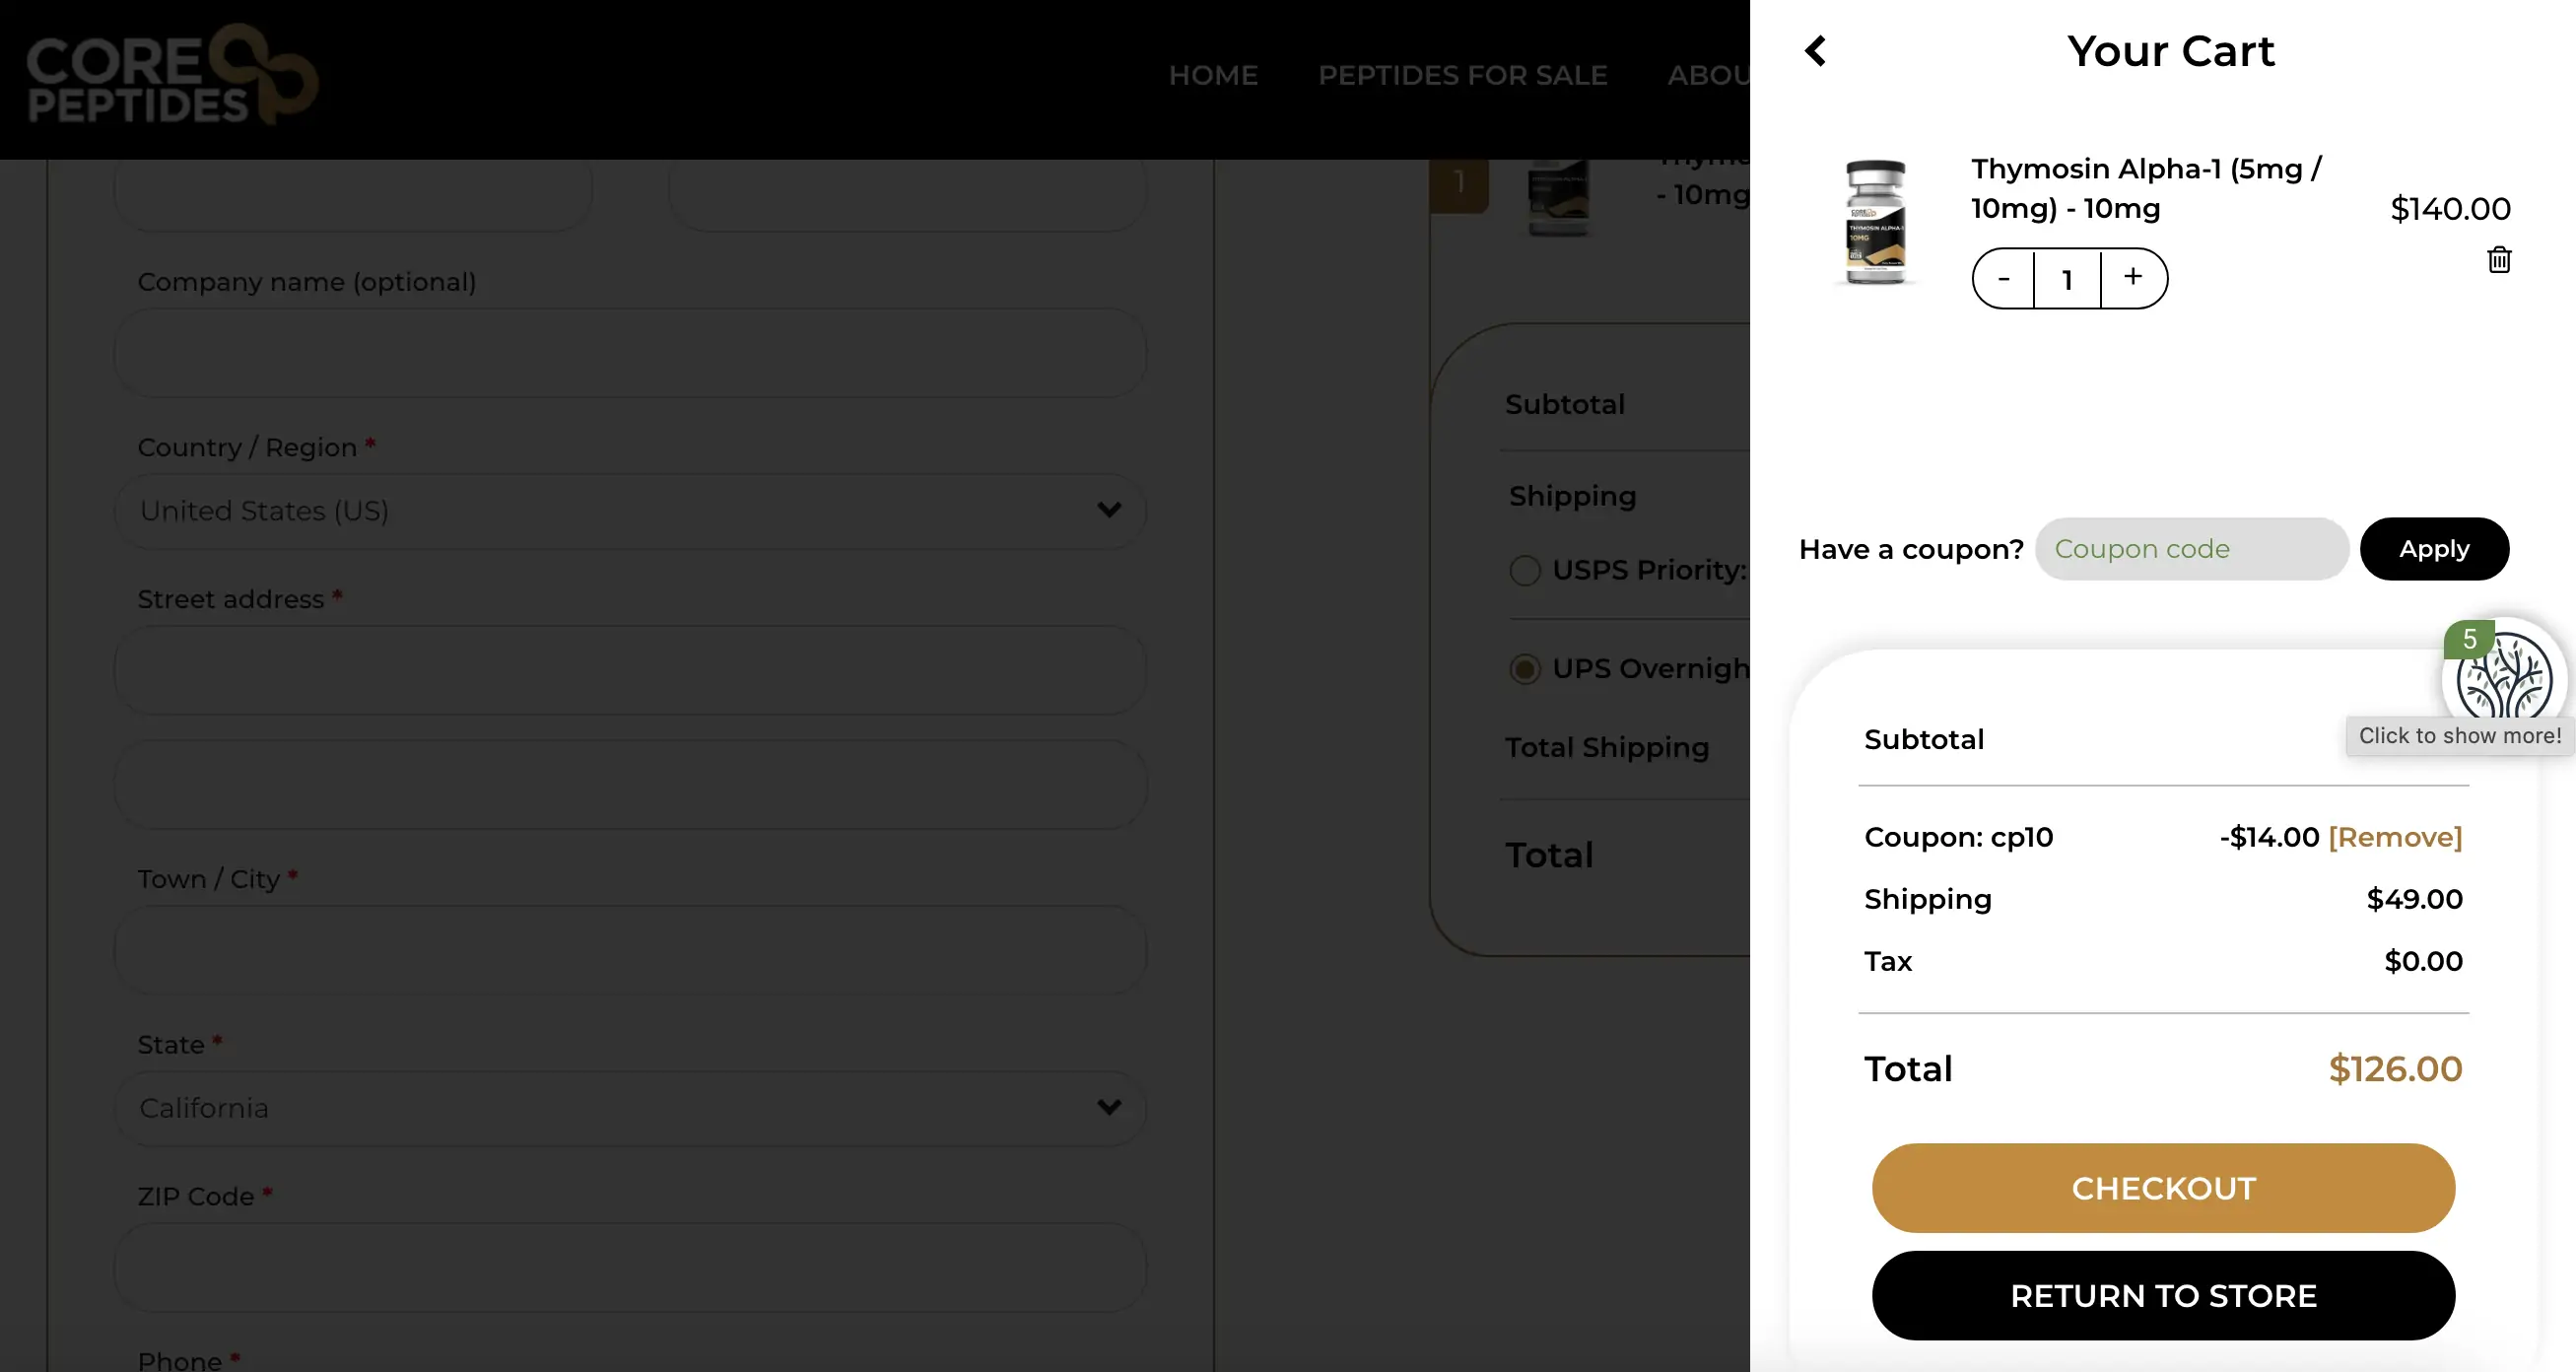Open the tree logo rewards widget
The image size is (2576, 1372).
(x=2504, y=678)
